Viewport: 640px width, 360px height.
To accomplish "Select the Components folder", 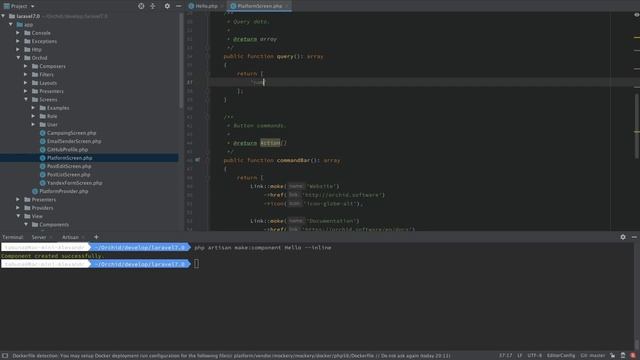I will pos(54,224).
